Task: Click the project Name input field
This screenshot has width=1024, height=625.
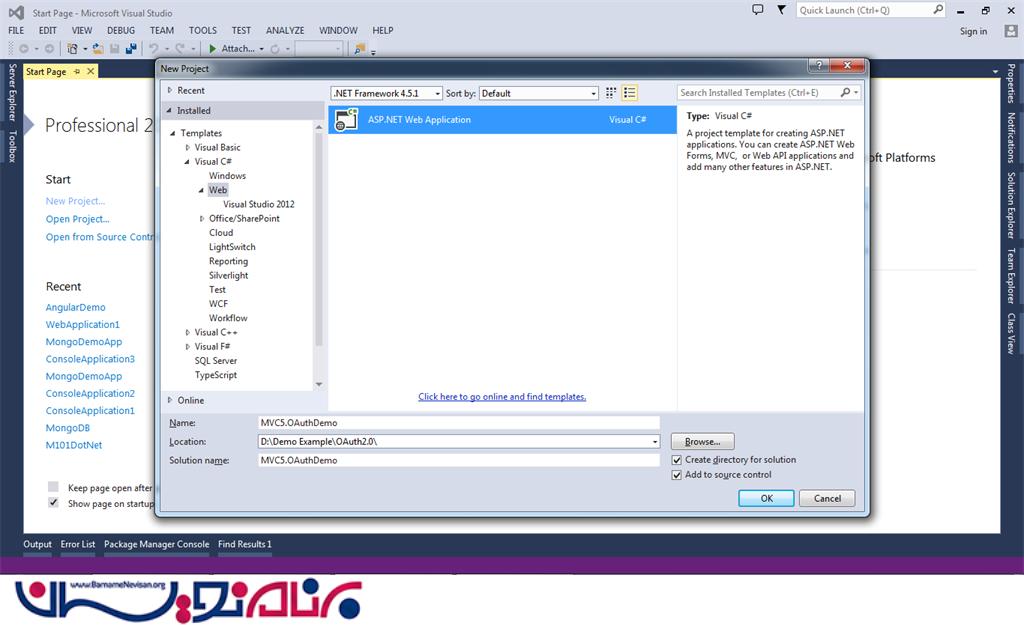Action: 458,423
